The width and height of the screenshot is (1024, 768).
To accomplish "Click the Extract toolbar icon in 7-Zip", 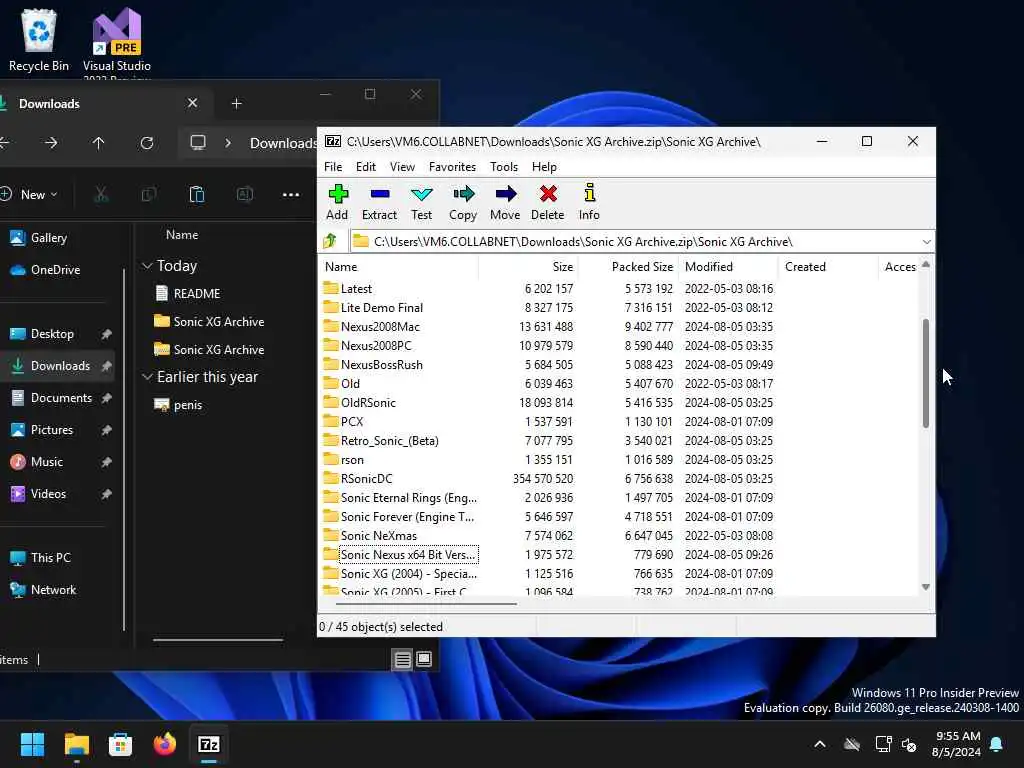I will click(379, 202).
